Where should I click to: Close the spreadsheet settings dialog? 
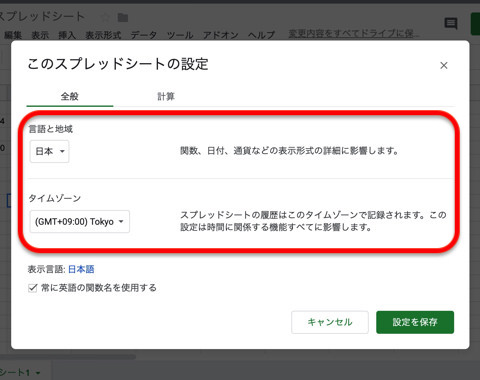(x=444, y=65)
